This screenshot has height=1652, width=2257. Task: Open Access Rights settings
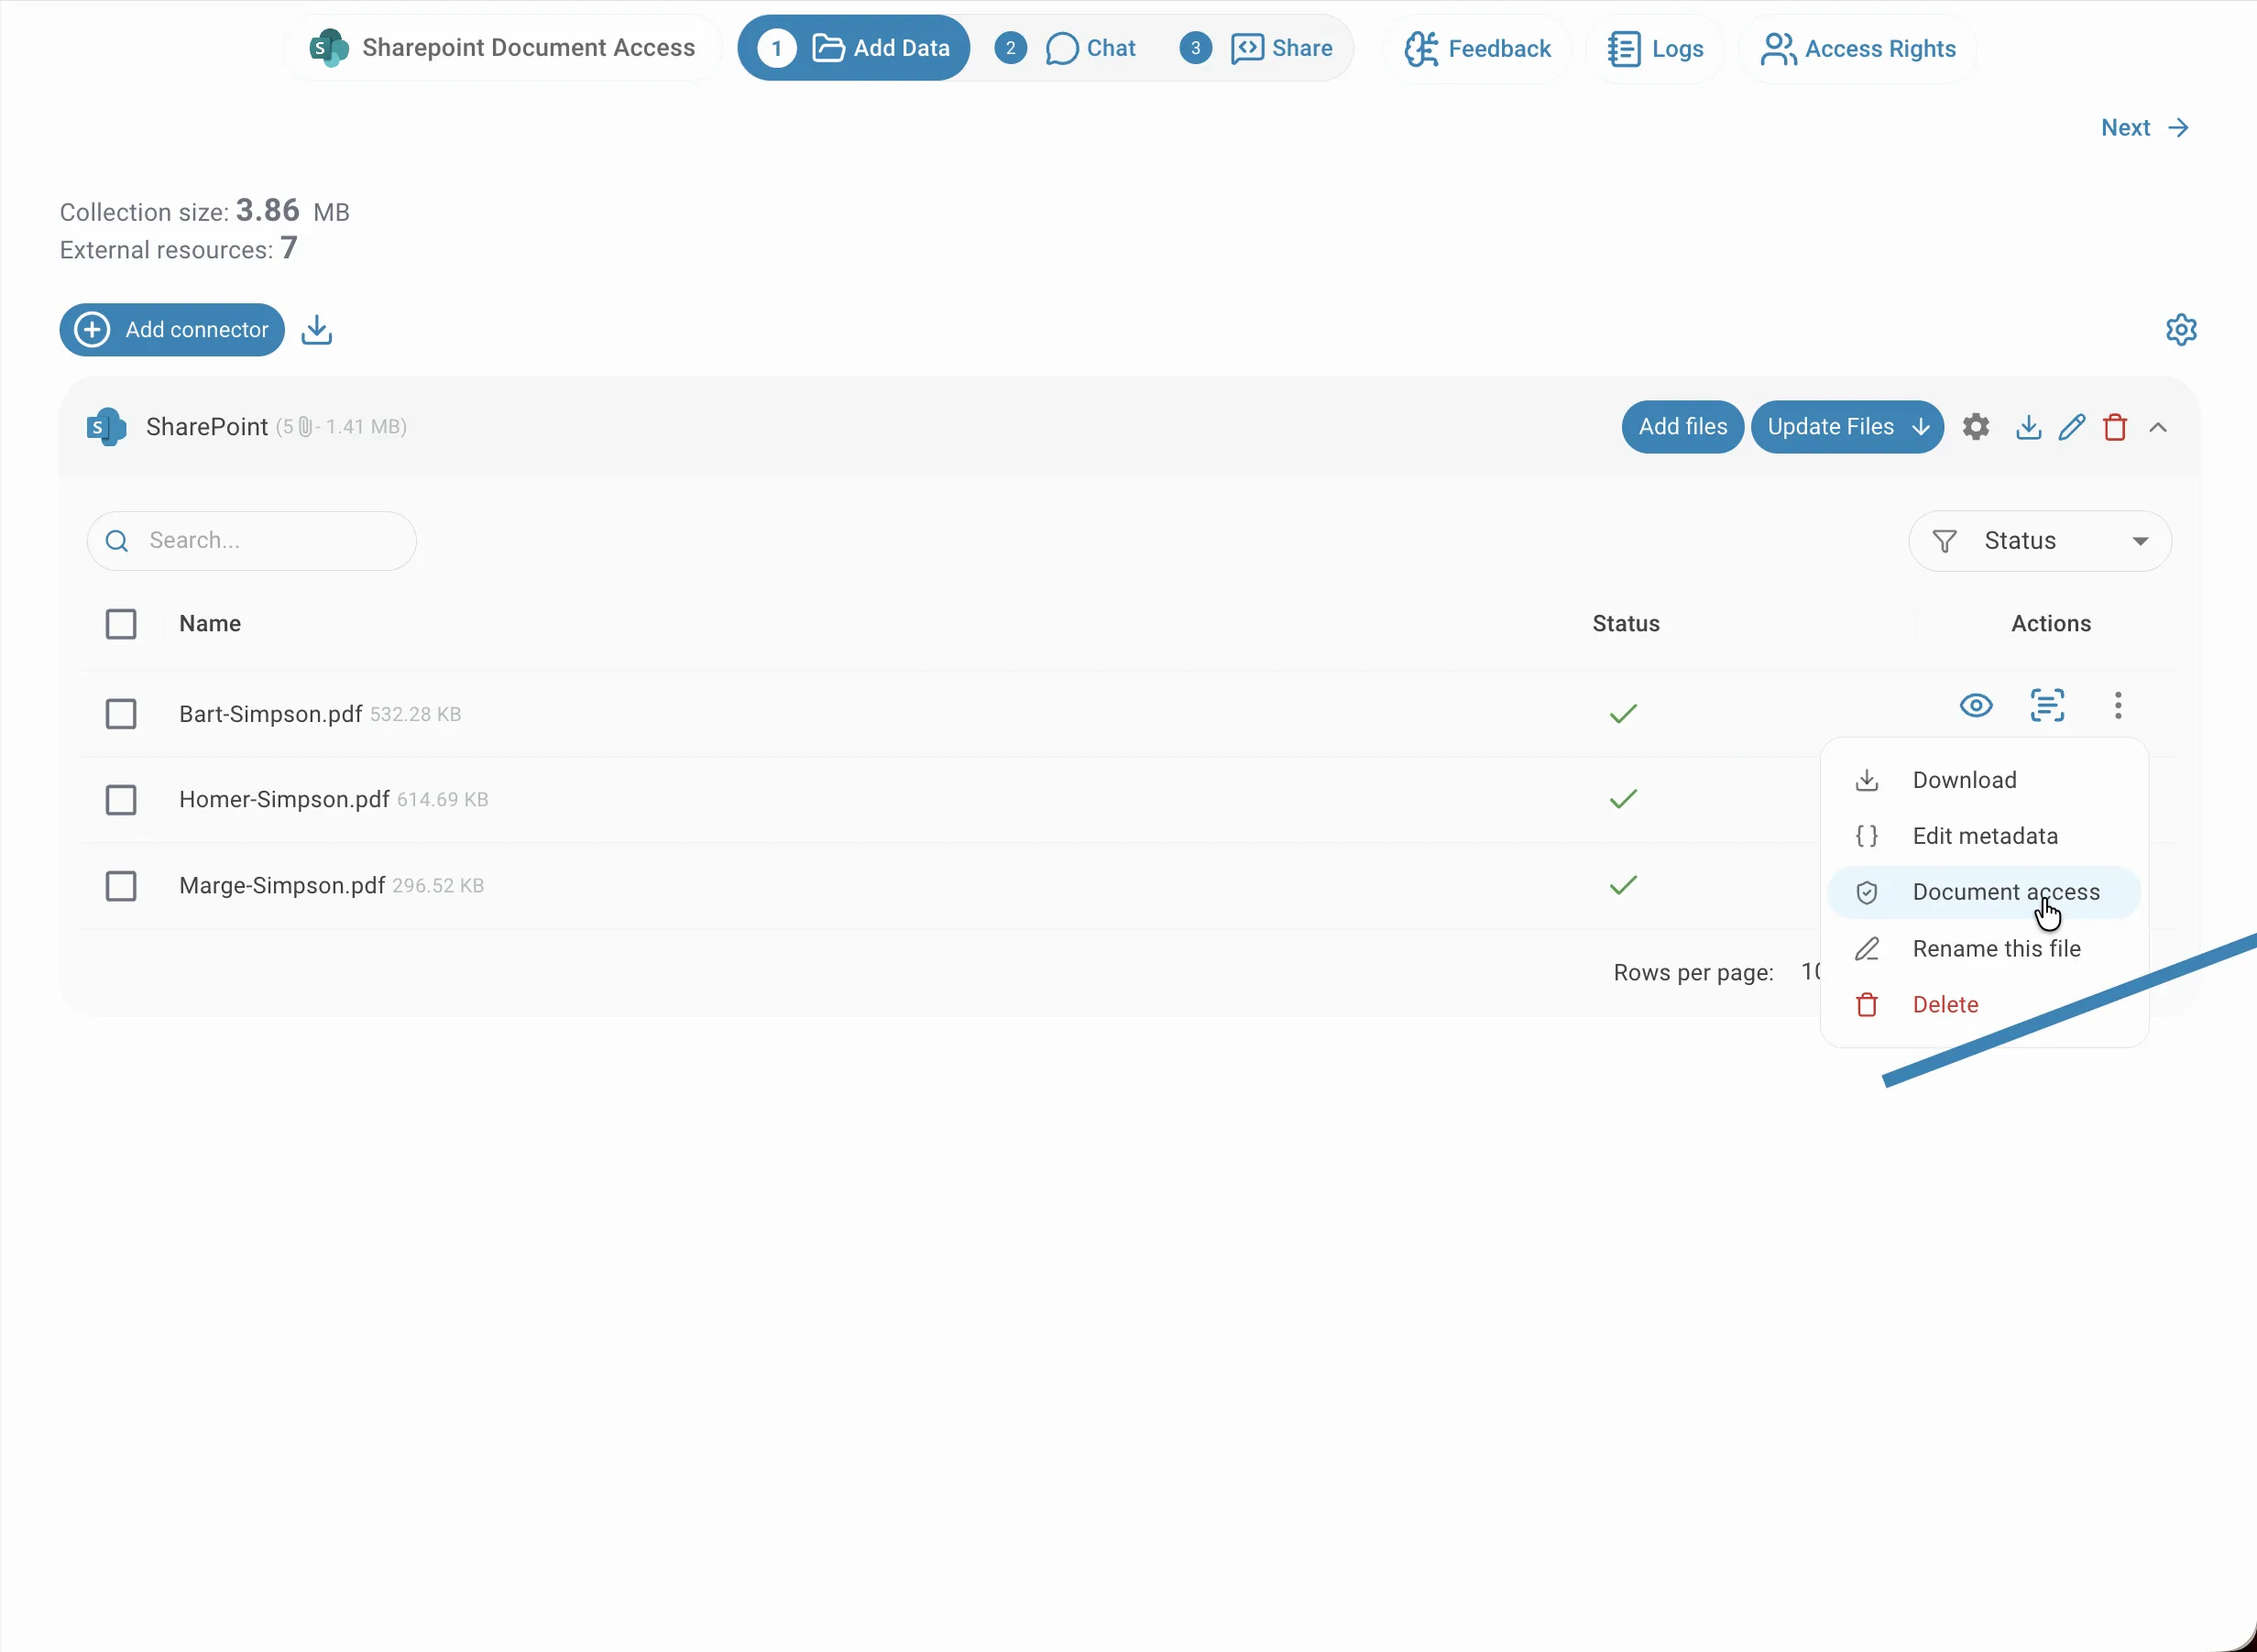click(x=1858, y=49)
